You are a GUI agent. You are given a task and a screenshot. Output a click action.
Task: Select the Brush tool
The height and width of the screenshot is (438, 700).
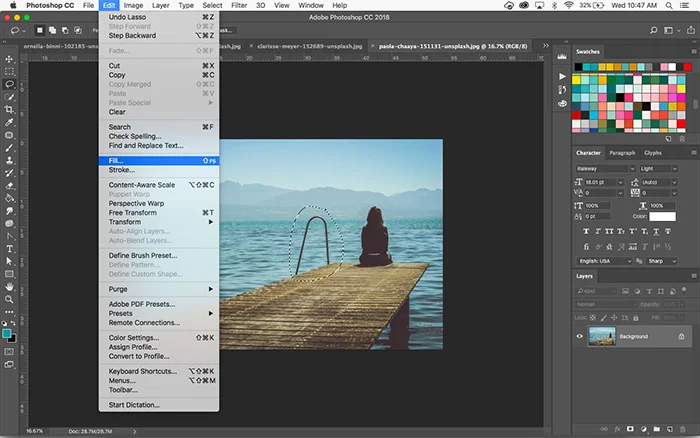9,147
